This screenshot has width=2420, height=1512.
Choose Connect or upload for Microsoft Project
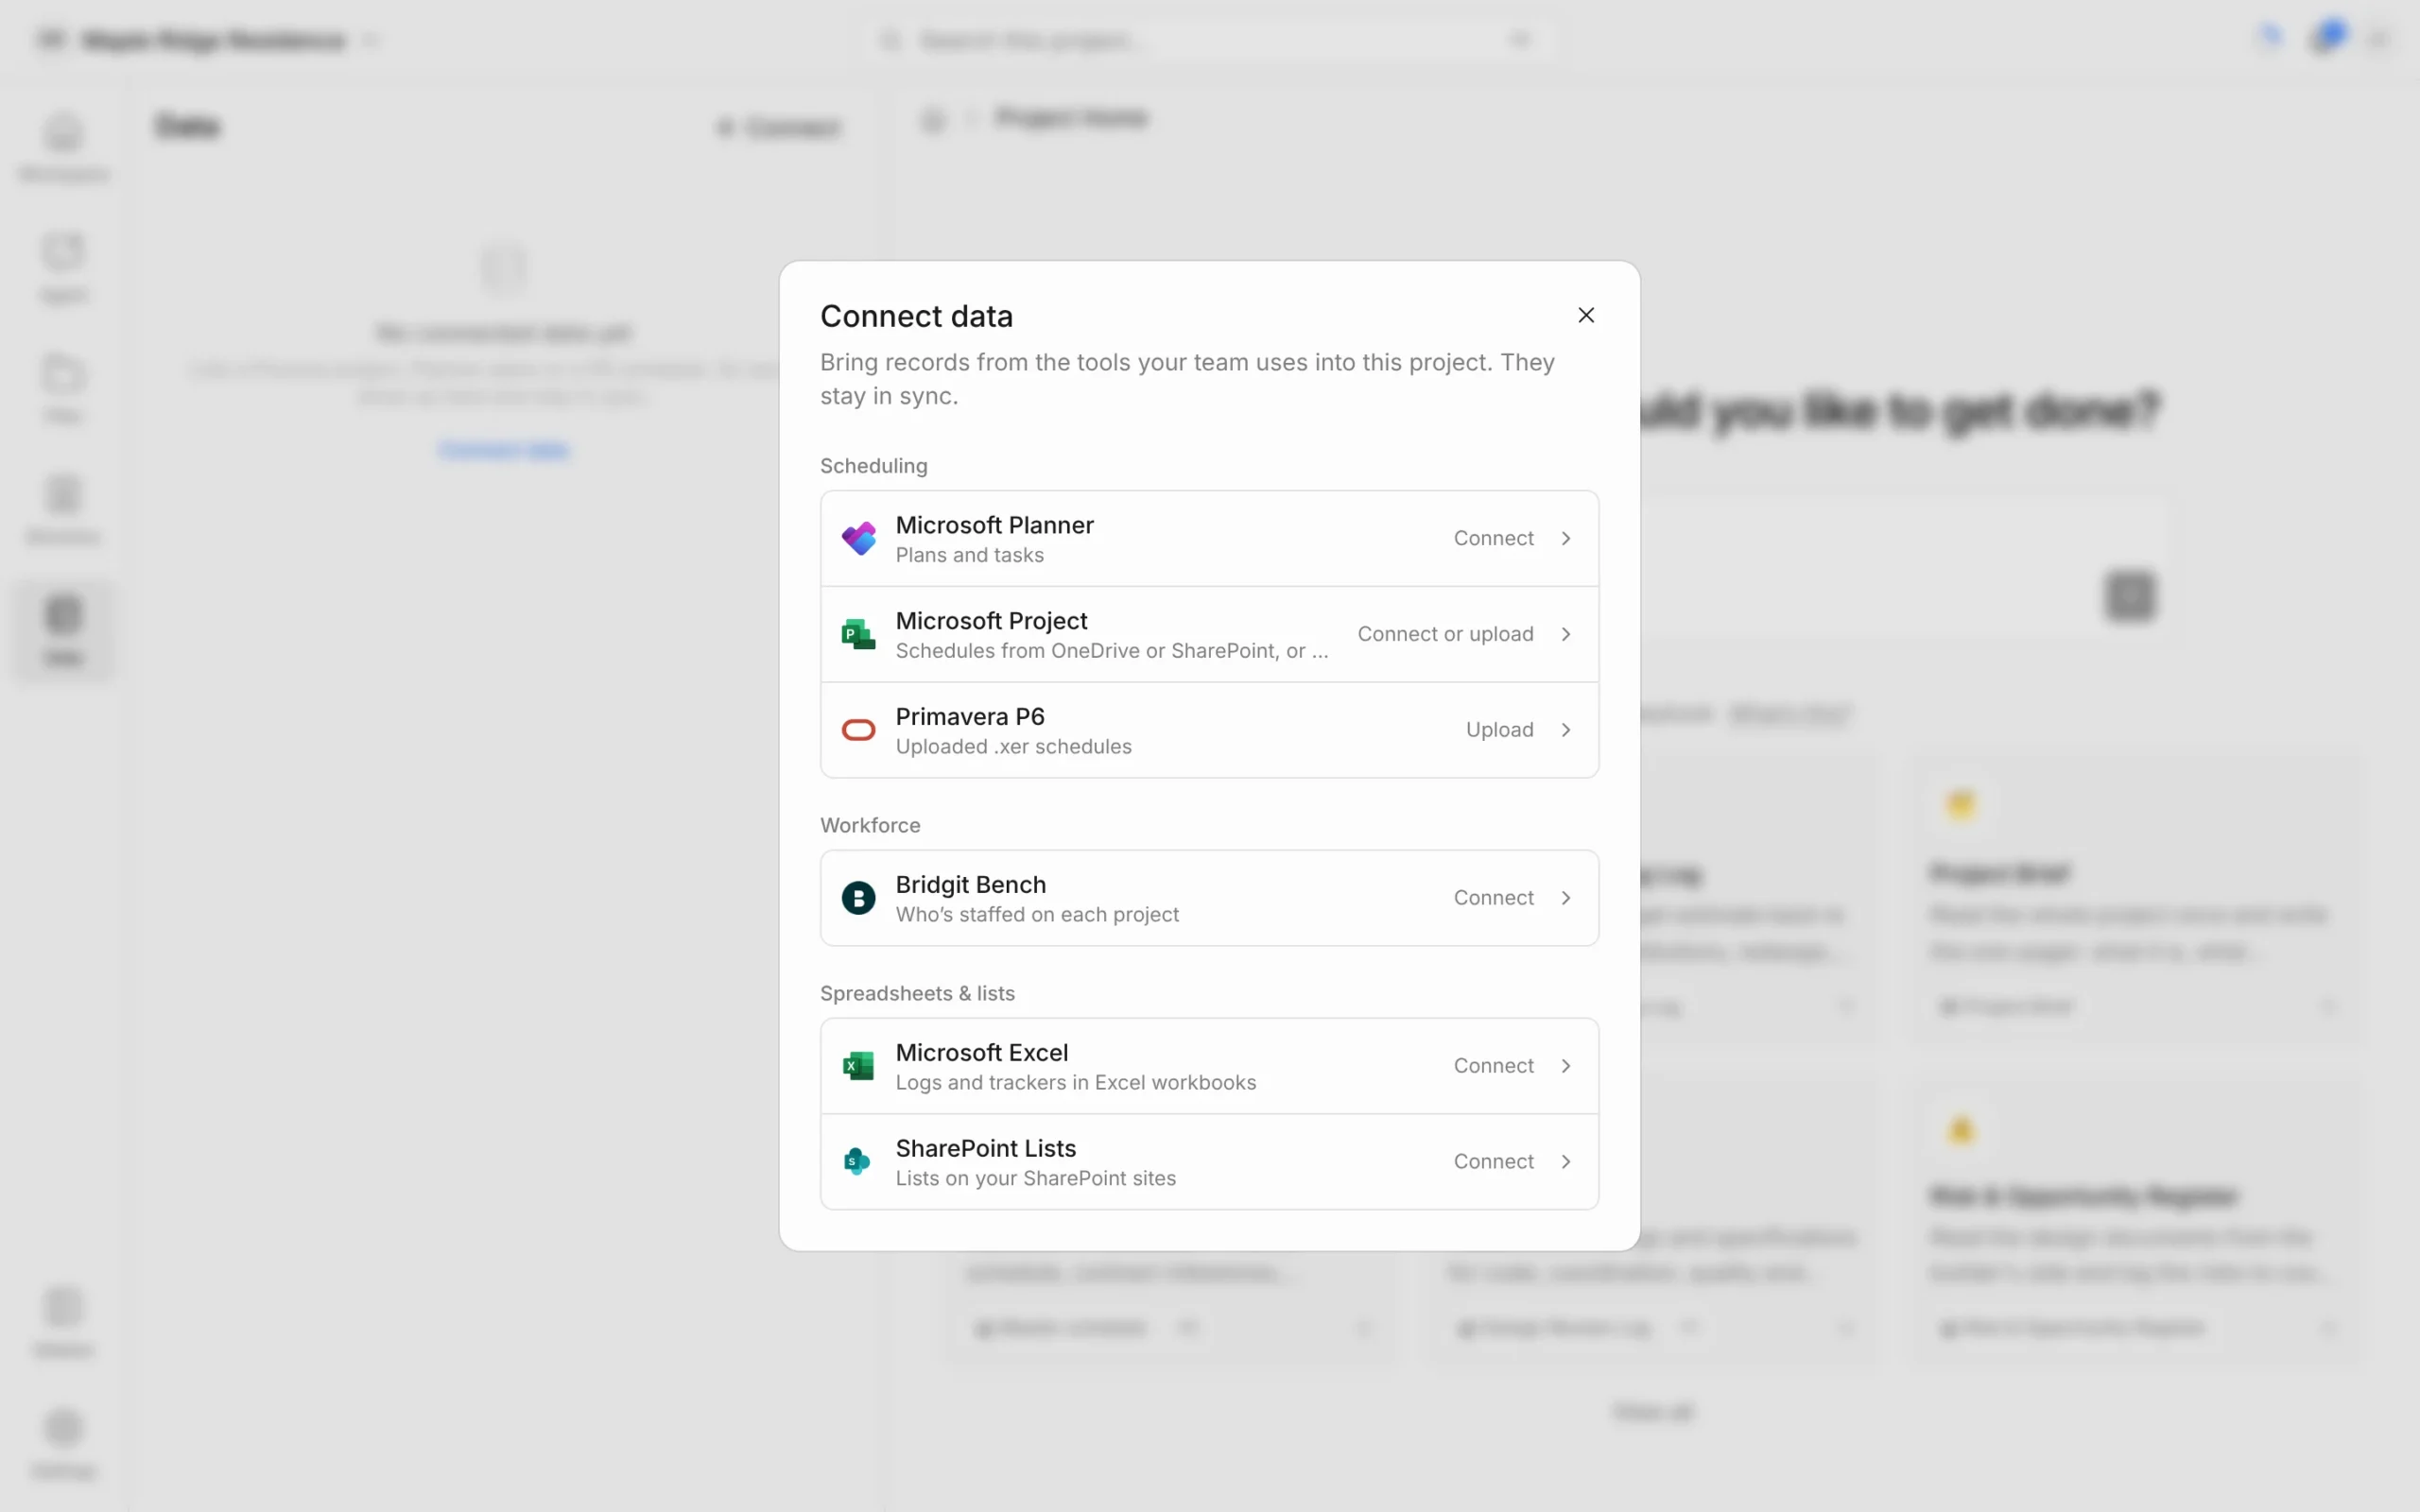tap(1445, 634)
